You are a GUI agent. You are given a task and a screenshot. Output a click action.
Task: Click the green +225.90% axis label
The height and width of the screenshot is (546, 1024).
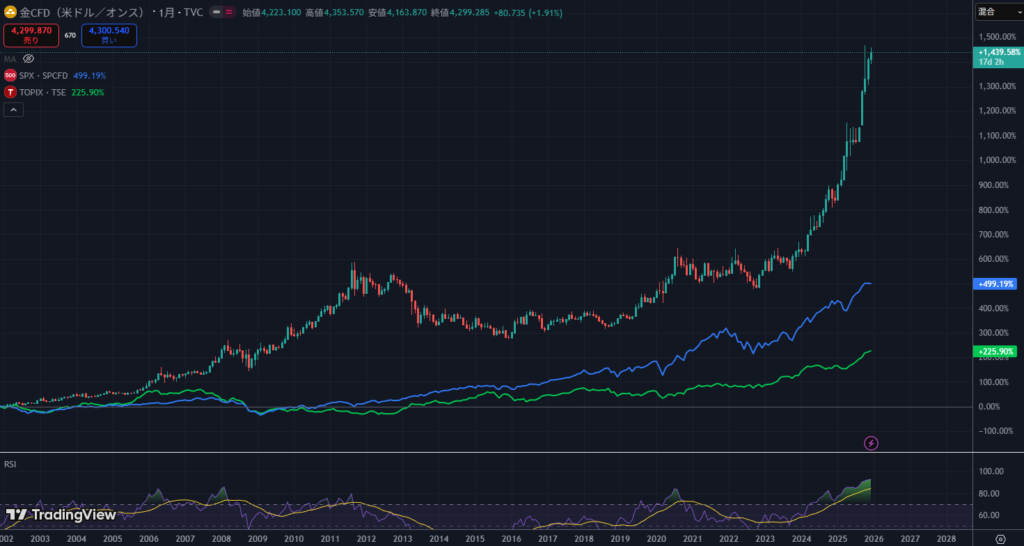995,351
